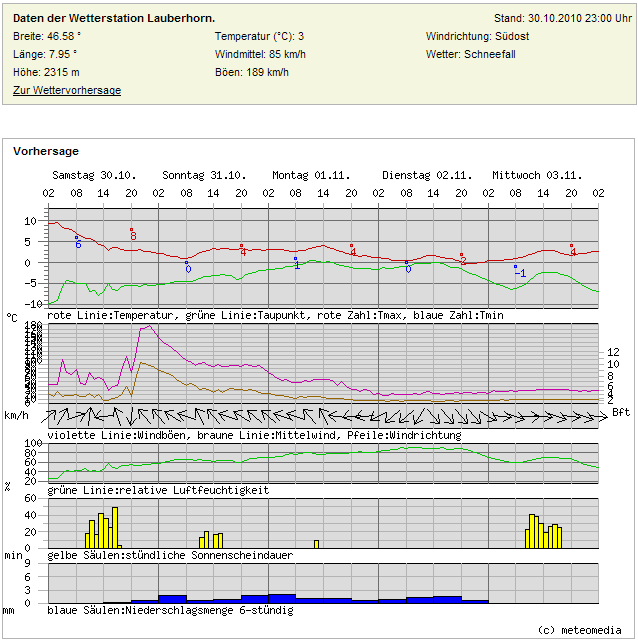Screen dimensions: 638x642
Task: Click the relative Luftfeuchtigkeit legend text
Action: [x=158, y=490]
